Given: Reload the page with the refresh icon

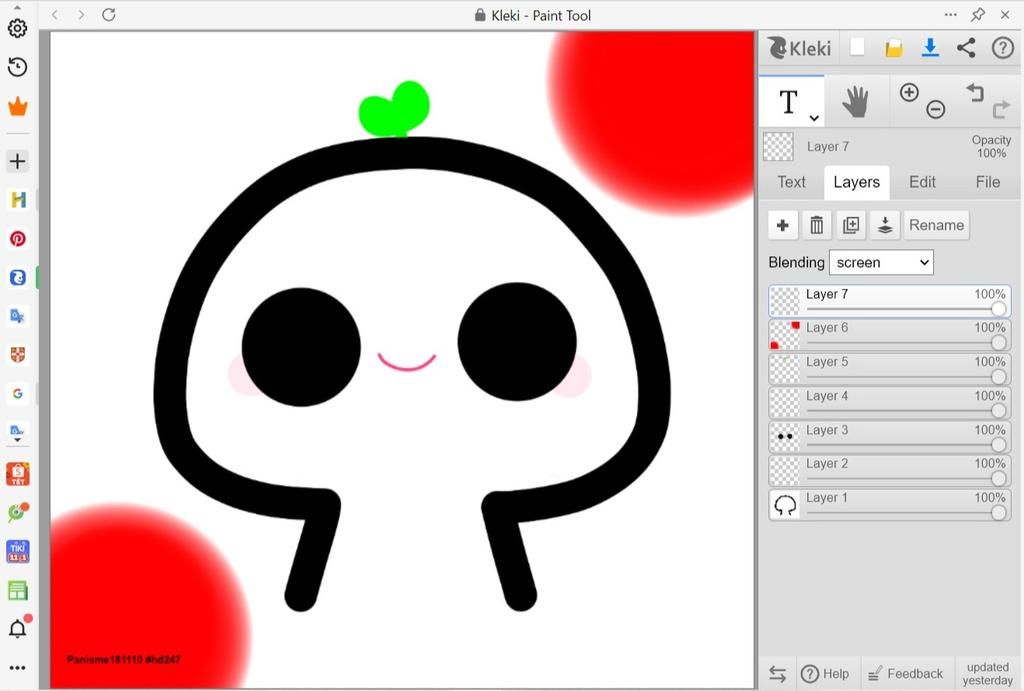Looking at the screenshot, I should pyautogui.click(x=109, y=14).
